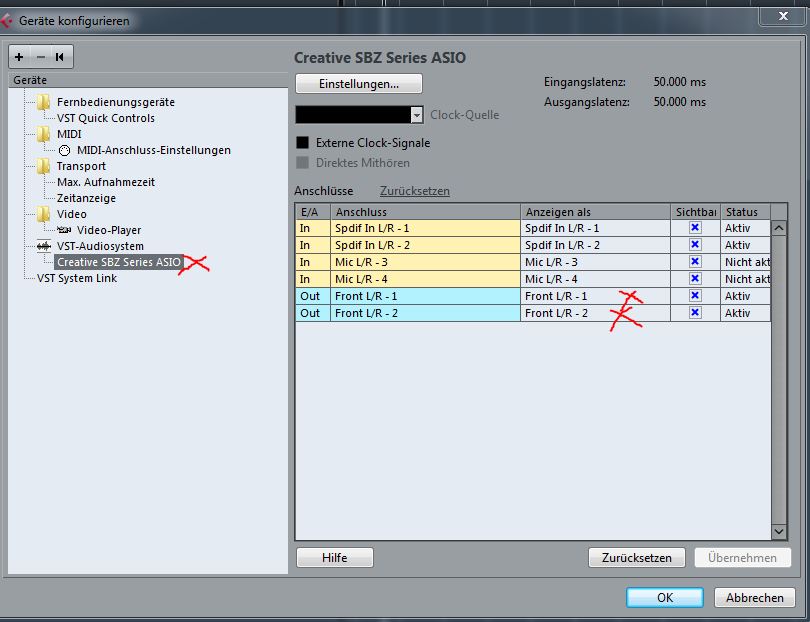Image resolution: width=810 pixels, height=622 pixels.
Task: Click the reset-to-start arrow icon in device toolbar
Action: pos(59,57)
